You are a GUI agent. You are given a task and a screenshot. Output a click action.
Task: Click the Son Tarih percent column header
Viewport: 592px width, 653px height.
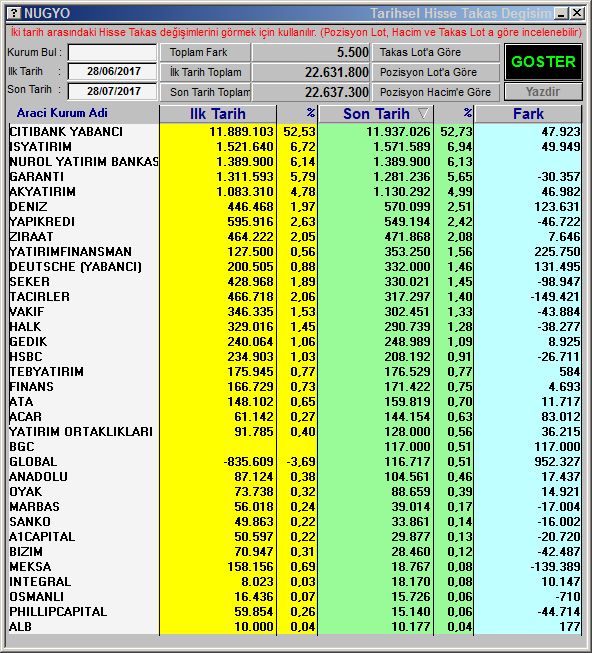(454, 114)
